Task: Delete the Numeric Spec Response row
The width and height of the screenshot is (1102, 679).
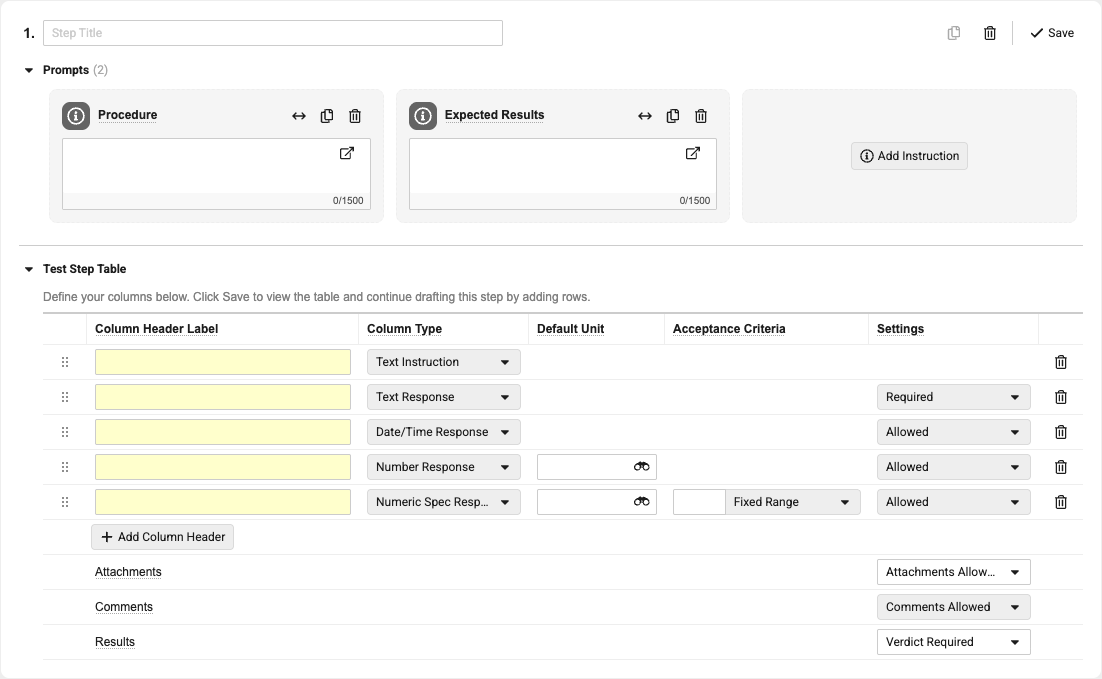Action: tap(1061, 502)
